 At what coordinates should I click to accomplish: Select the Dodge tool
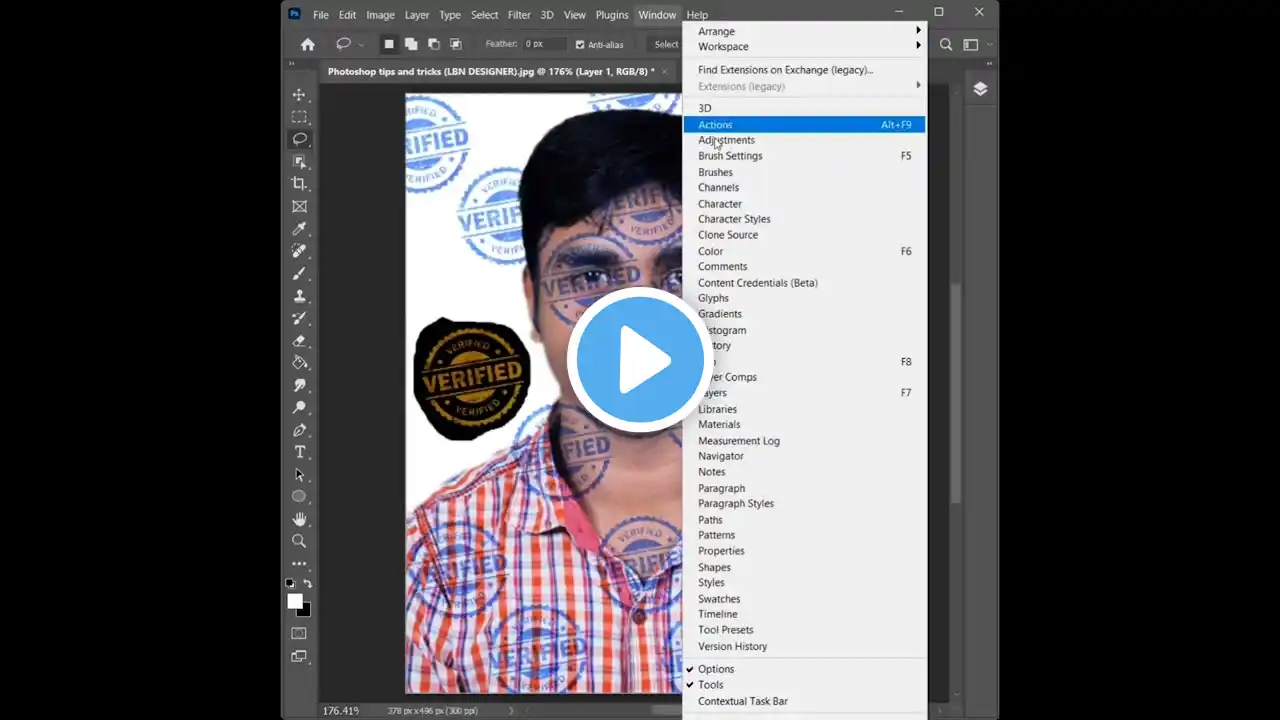coord(299,407)
